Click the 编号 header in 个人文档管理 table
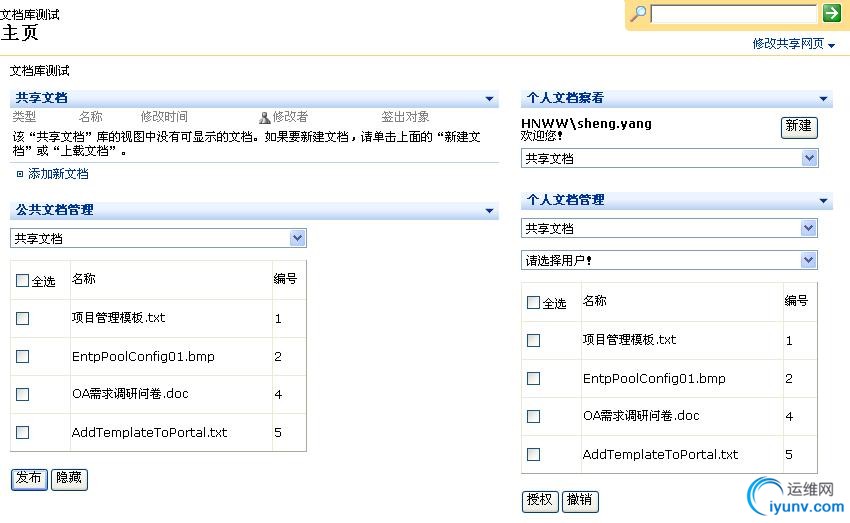The image size is (850, 523). (x=796, y=300)
